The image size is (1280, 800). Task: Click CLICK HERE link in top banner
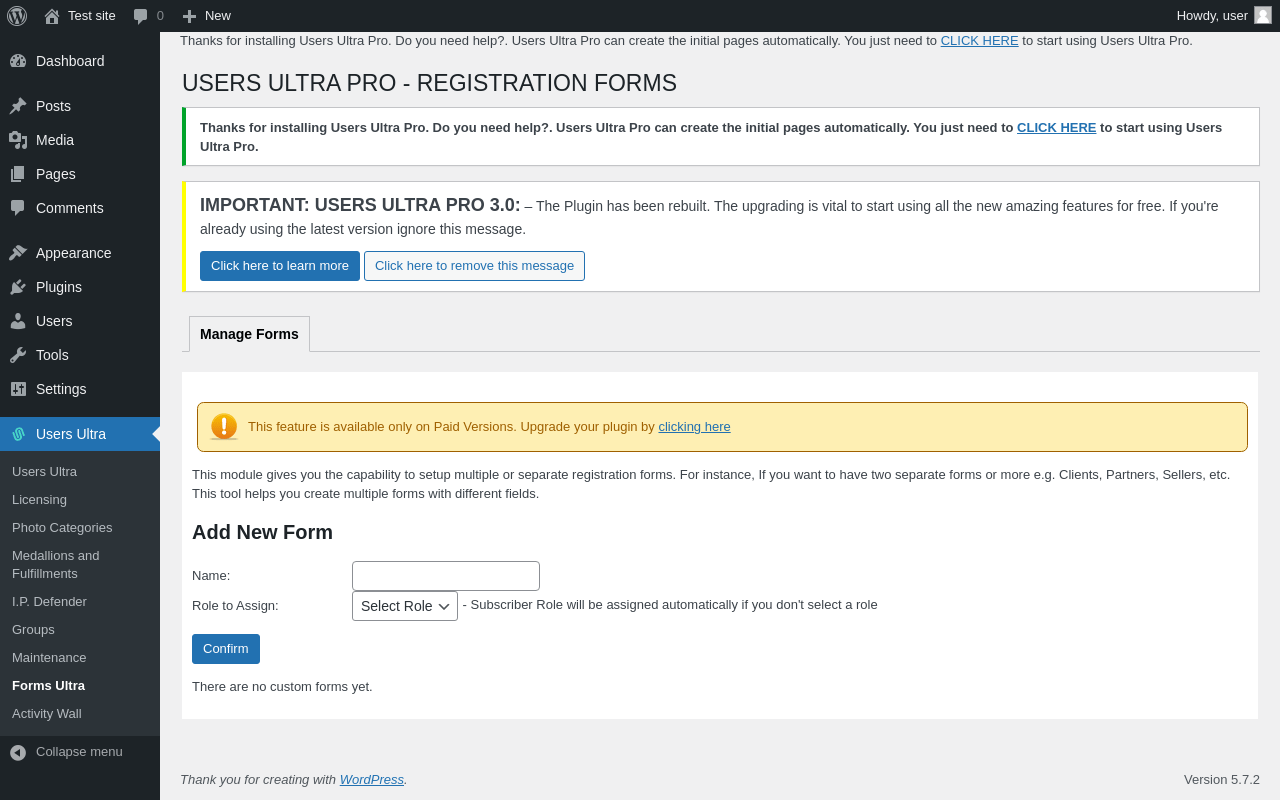[x=979, y=41]
